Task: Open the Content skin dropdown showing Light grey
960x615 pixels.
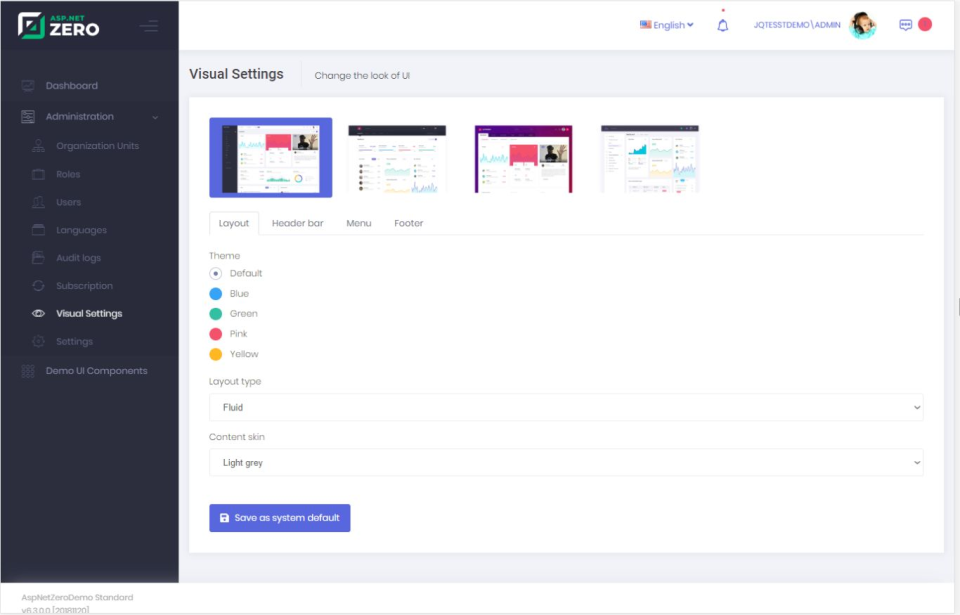Action: click(565, 462)
